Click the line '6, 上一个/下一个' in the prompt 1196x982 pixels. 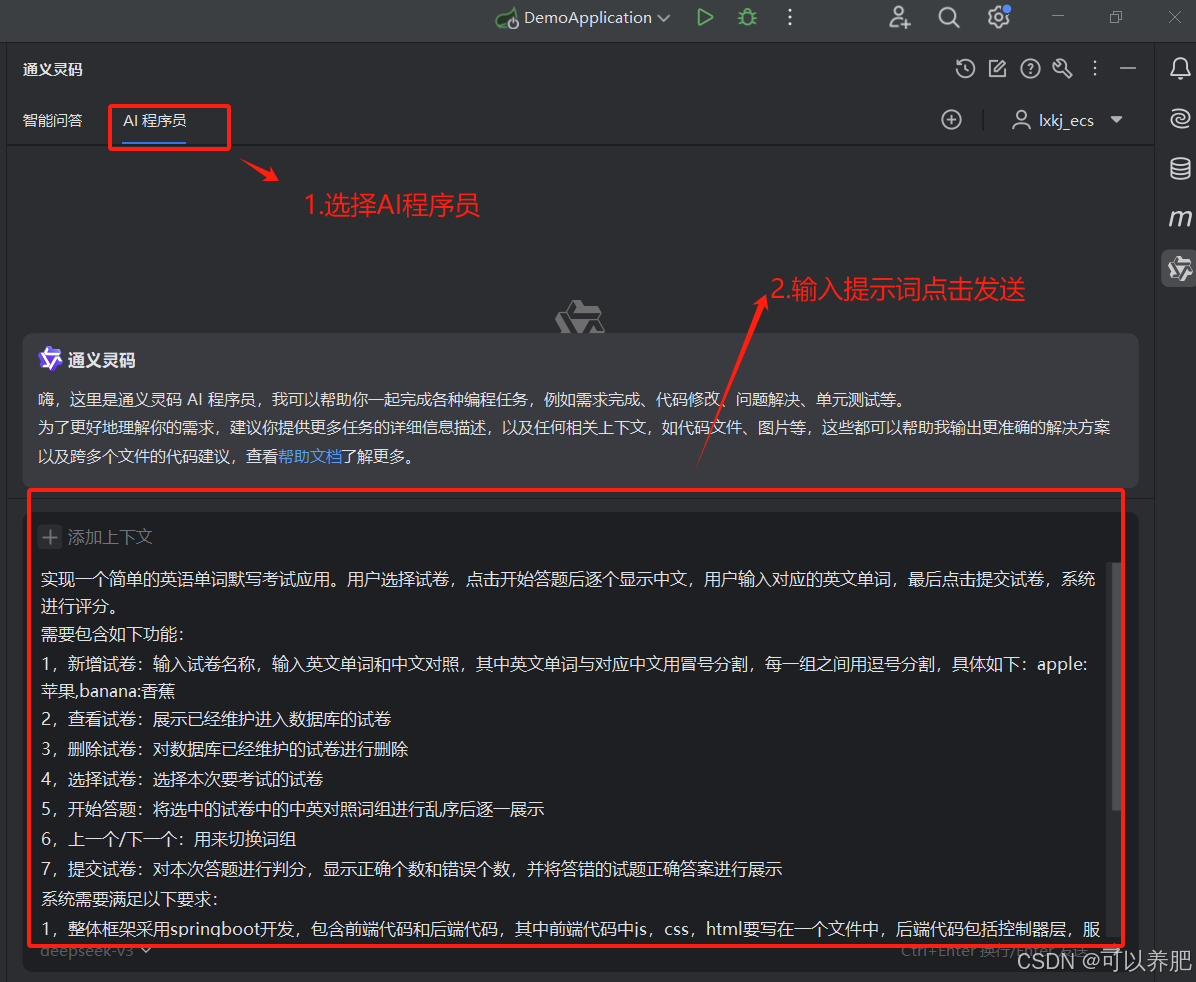pos(169,839)
